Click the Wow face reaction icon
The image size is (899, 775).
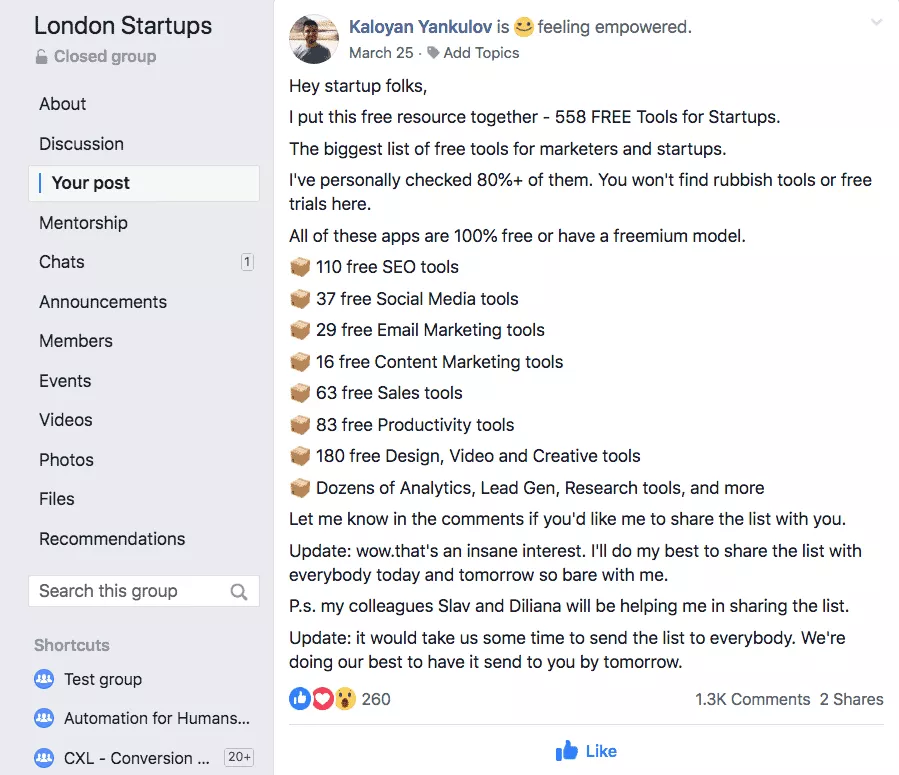(x=344, y=699)
